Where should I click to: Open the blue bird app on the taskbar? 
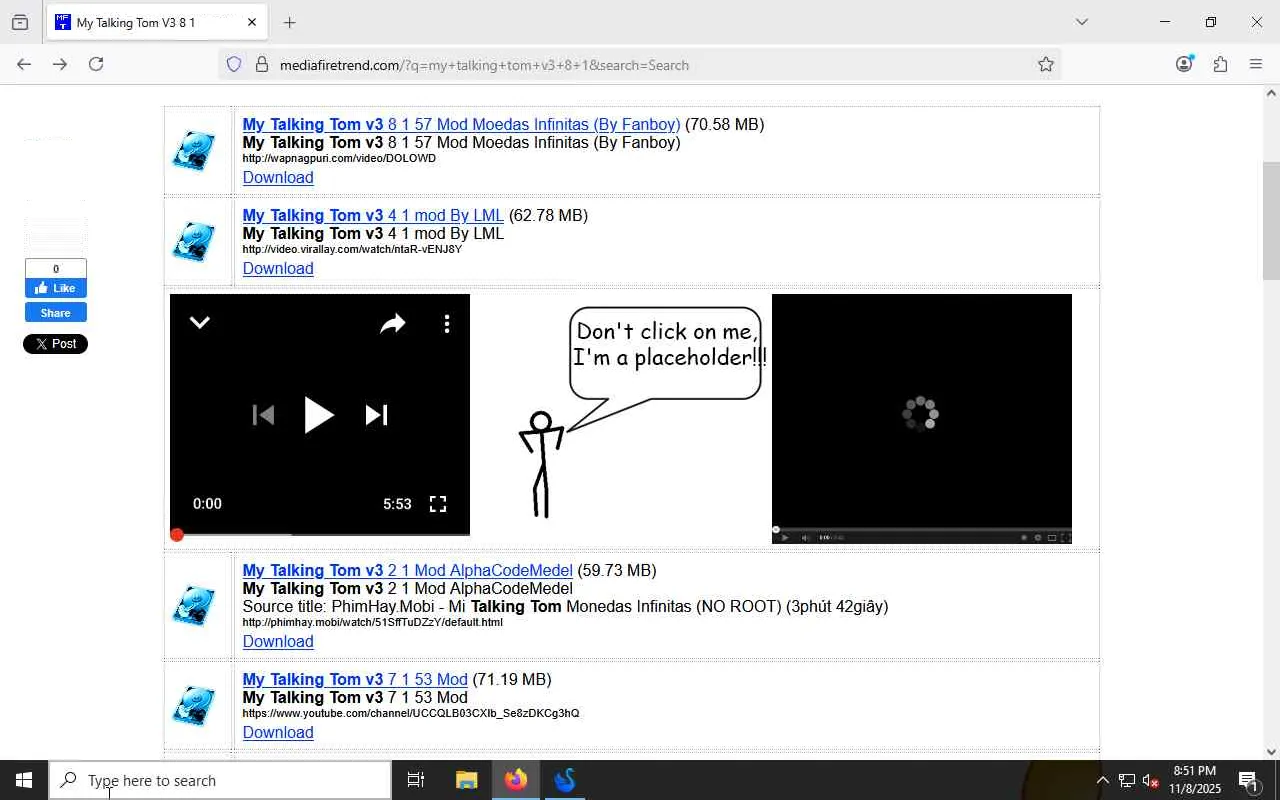click(x=565, y=780)
